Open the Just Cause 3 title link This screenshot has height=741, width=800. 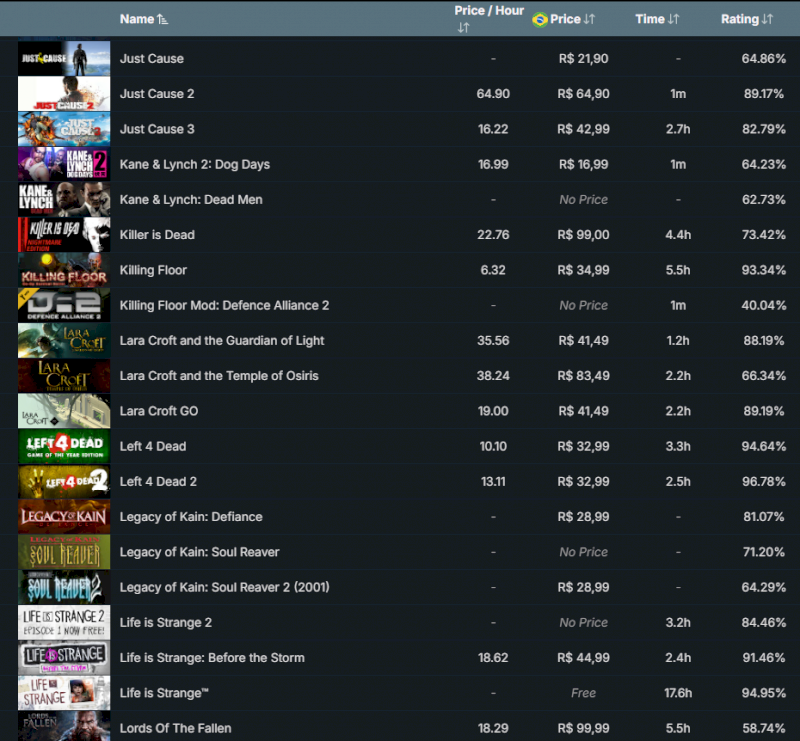coord(157,129)
